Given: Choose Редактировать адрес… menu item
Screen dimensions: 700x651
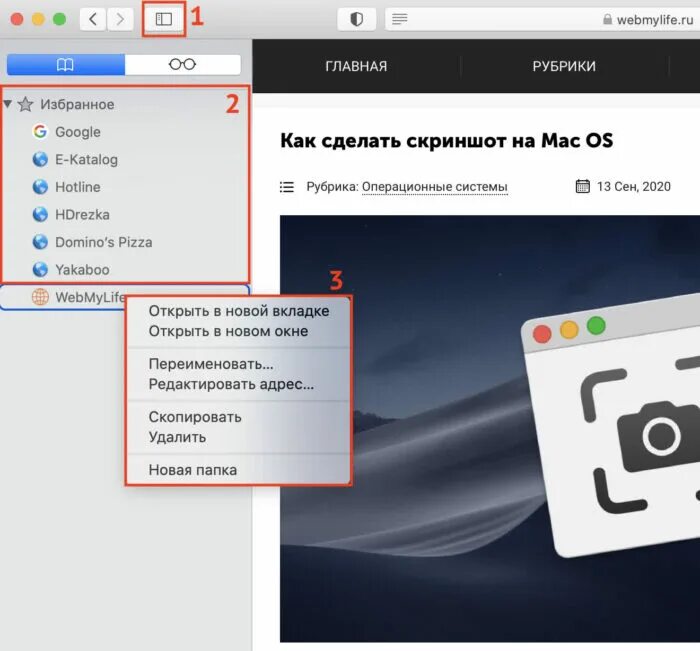Looking at the screenshot, I should click(x=238, y=384).
